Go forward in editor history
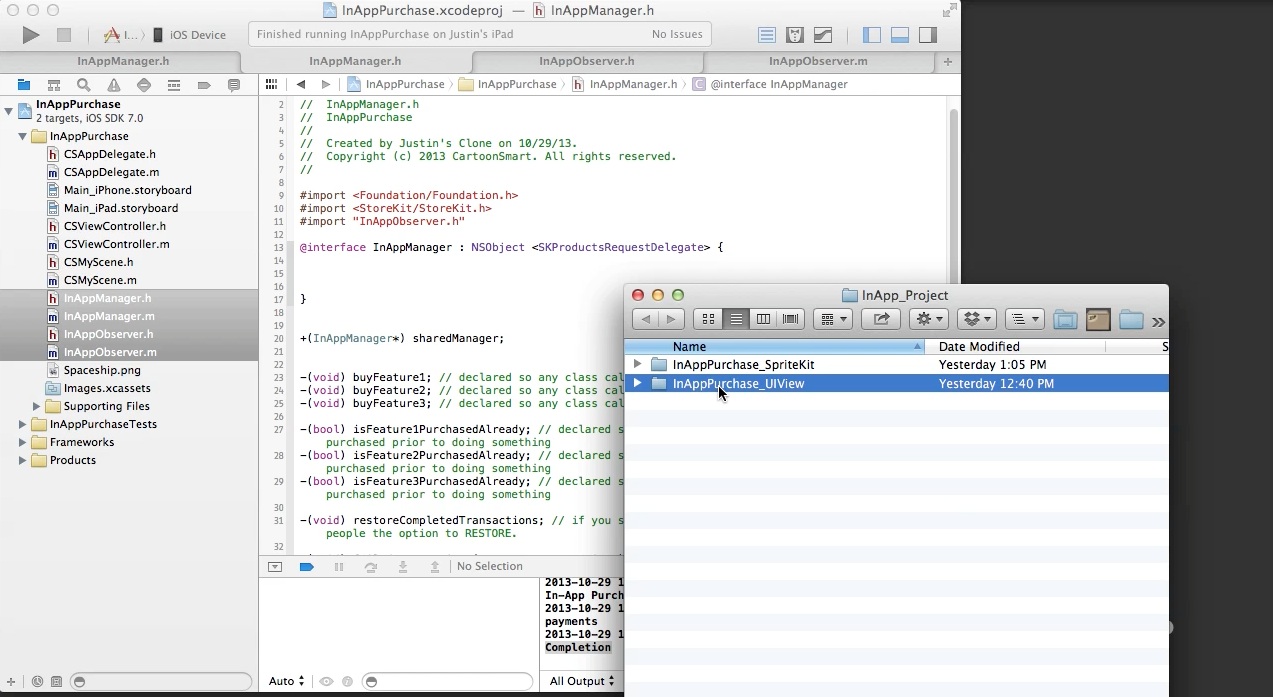The width and height of the screenshot is (1273, 697). click(326, 85)
